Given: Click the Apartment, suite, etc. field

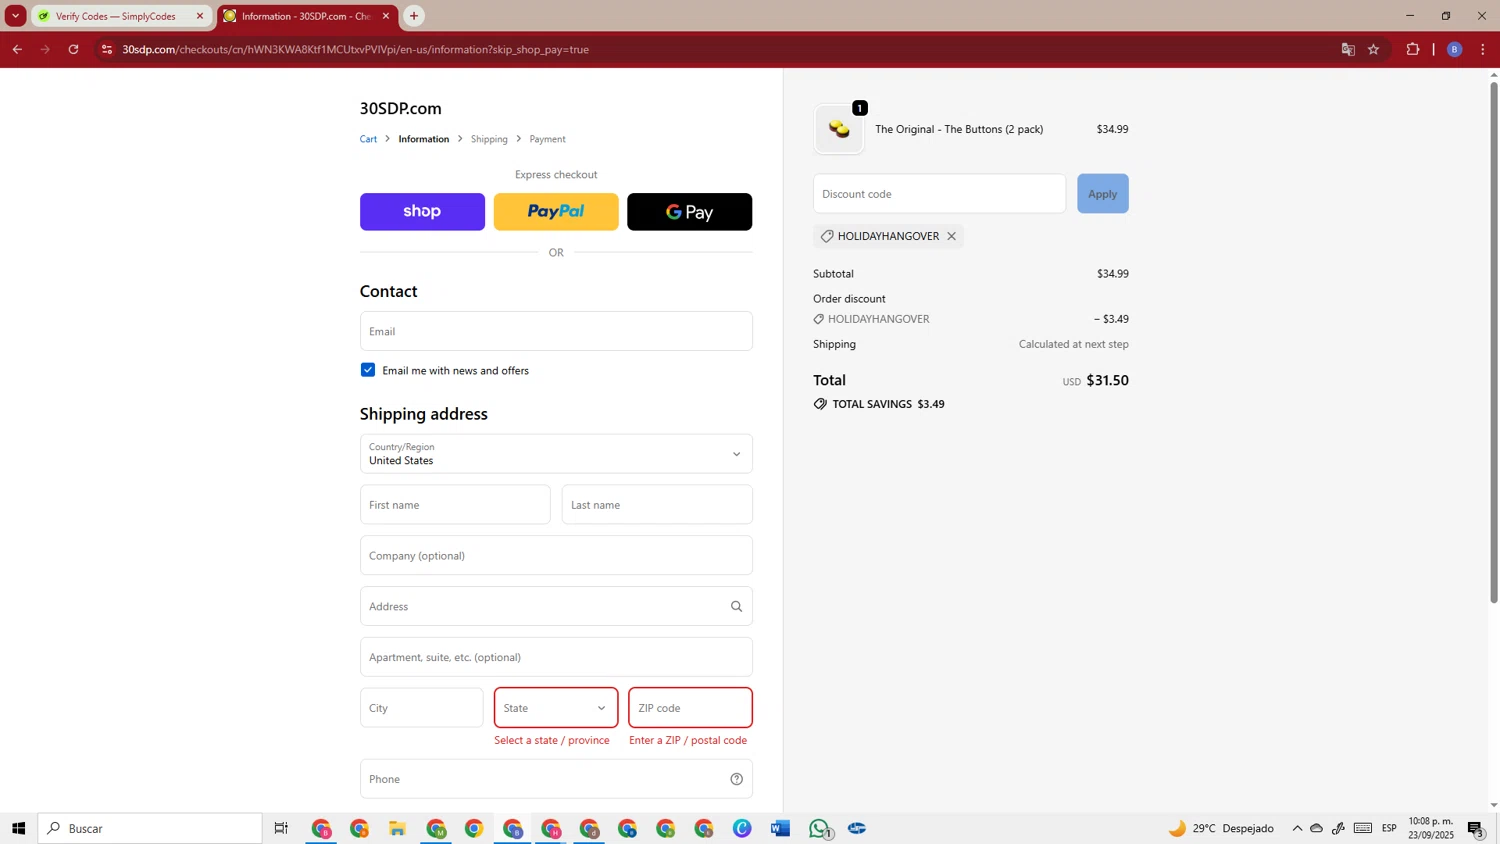Looking at the screenshot, I should (x=556, y=657).
